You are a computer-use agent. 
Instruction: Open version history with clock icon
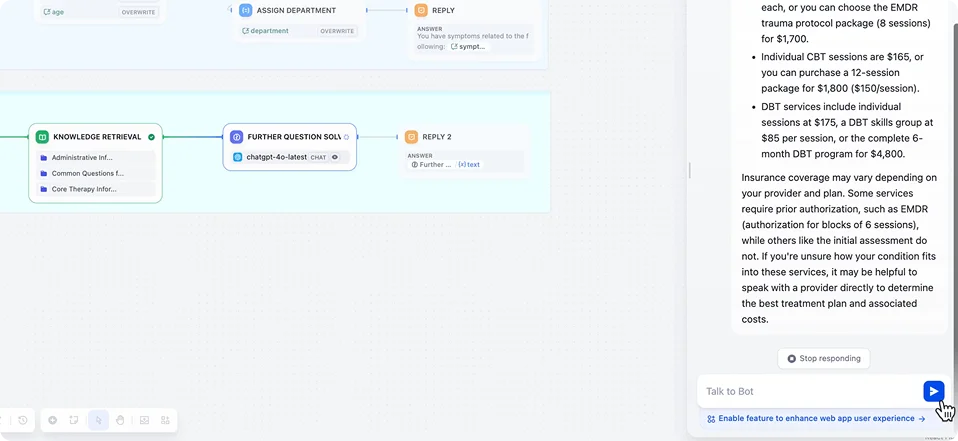[x=23, y=420]
